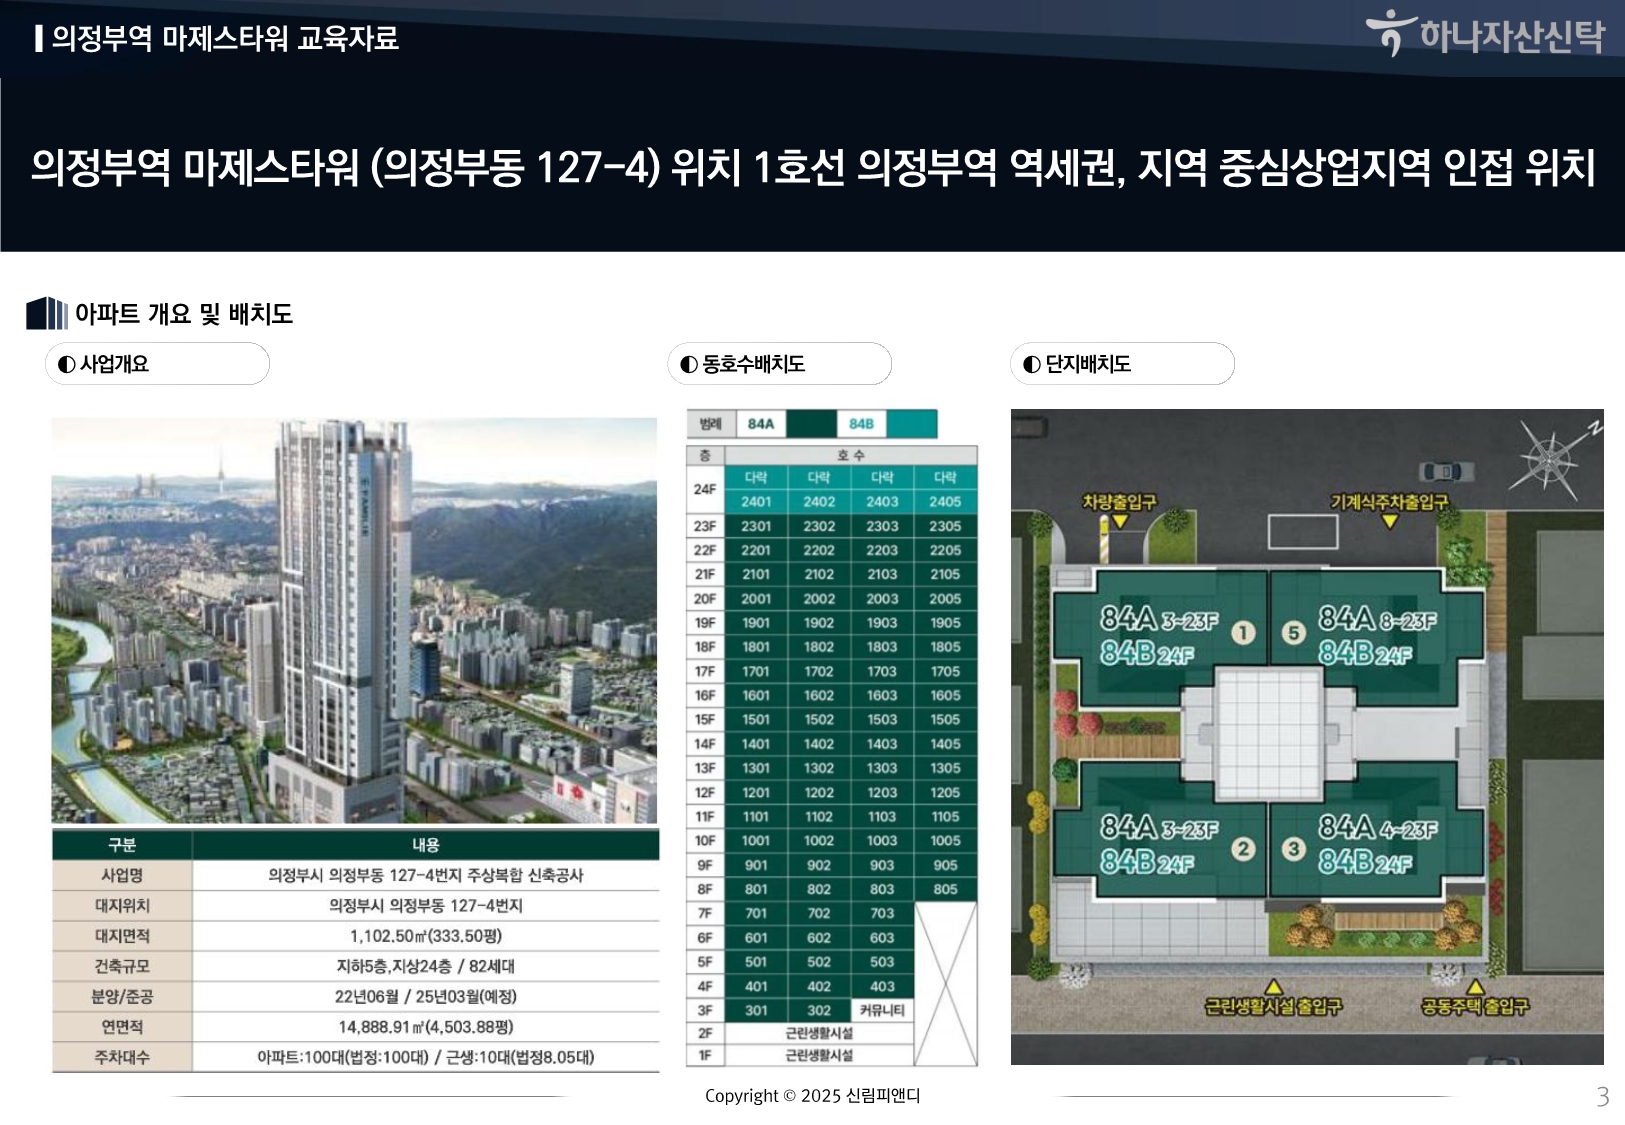Select circled number 2 on the site plan
Image resolution: width=1625 pixels, height=1125 pixels.
click(x=1243, y=849)
